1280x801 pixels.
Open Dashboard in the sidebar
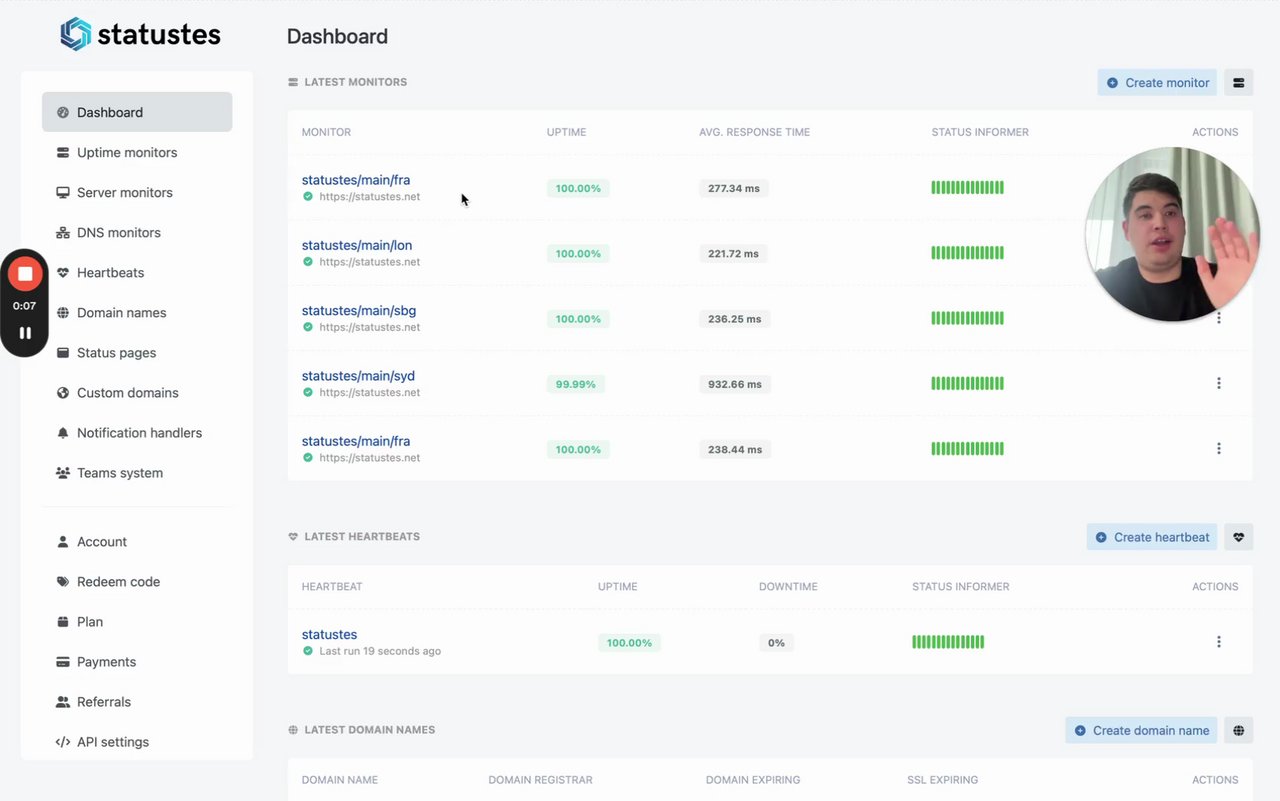137,112
